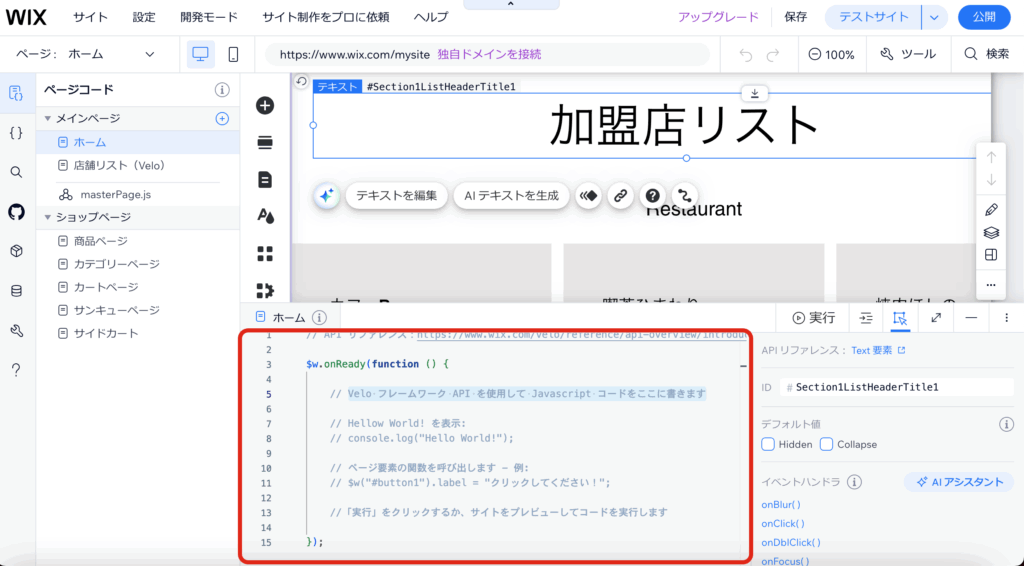Open code panel vertical dots menu

tap(1006, 318)
